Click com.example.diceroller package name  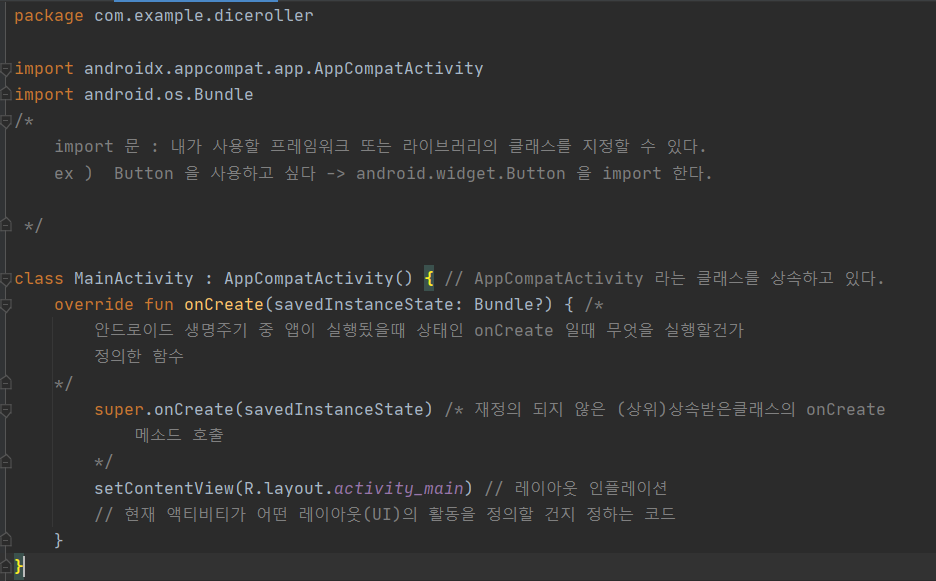[204, 16]
